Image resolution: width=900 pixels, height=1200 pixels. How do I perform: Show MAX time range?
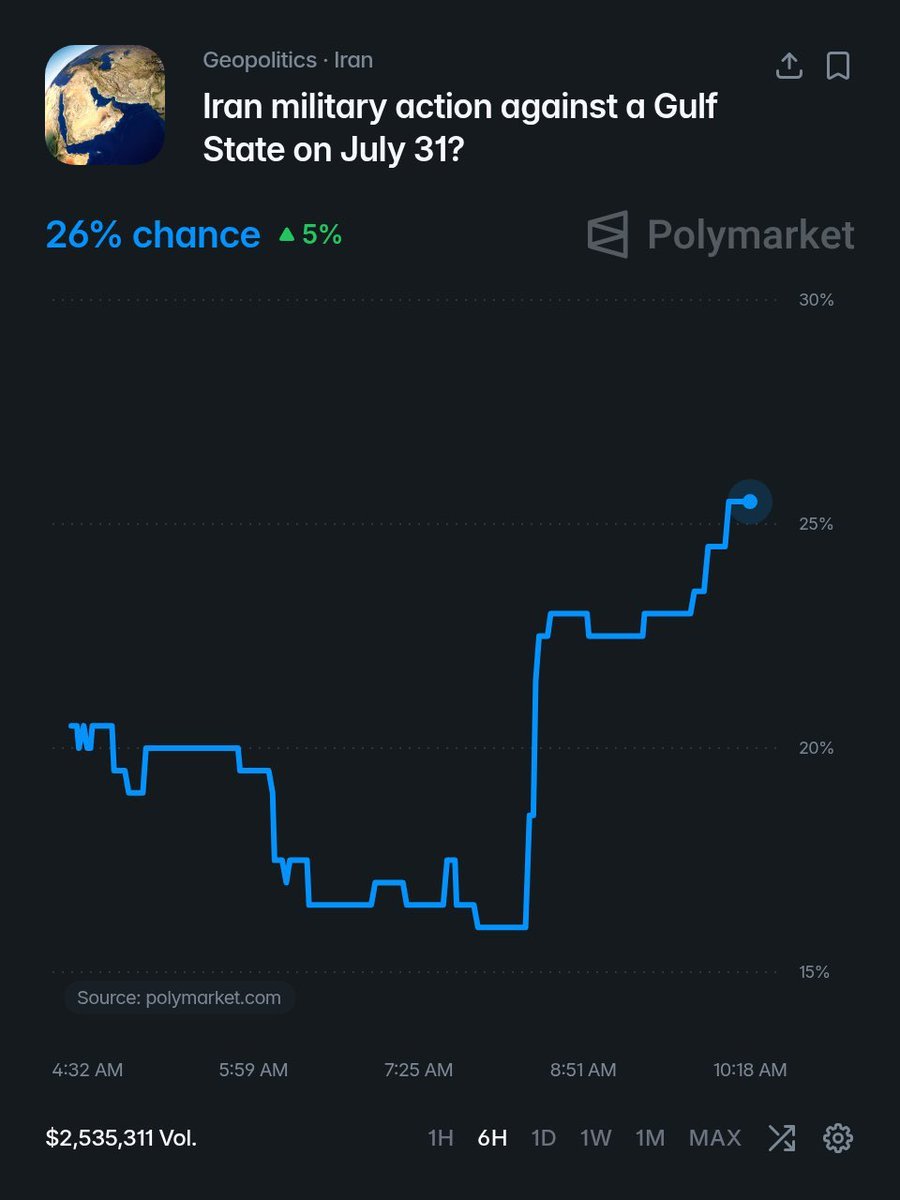click(715, 1138)
